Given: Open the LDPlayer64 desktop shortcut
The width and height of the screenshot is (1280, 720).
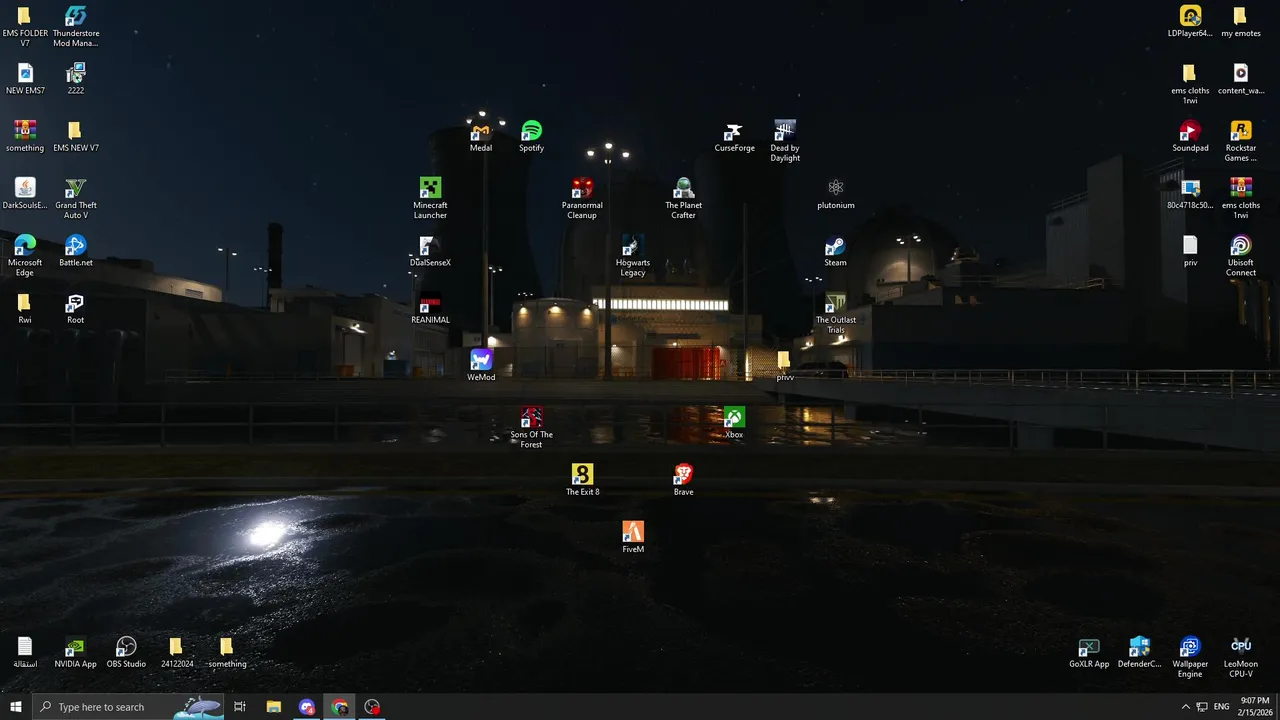Looking at the screenshot, I should coord(1190,22).
